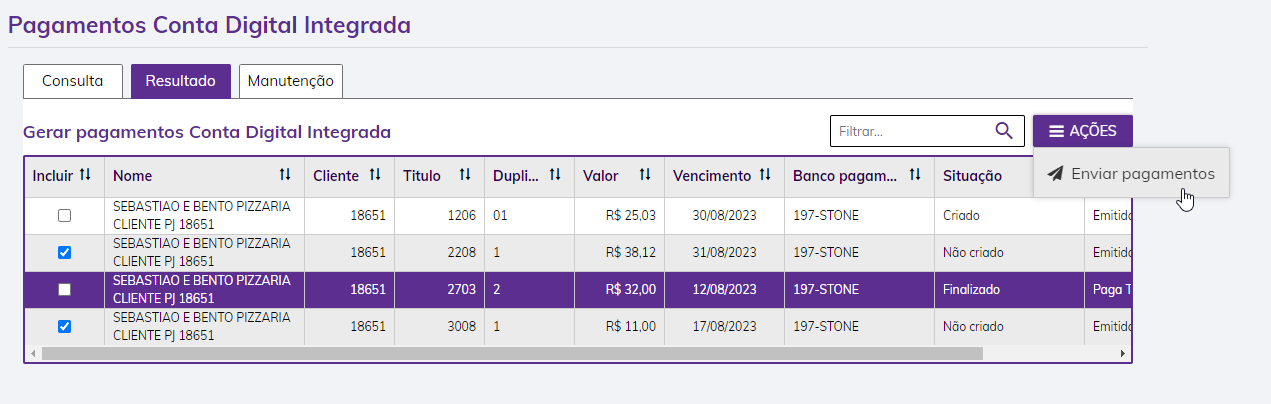Check the Incluir box for title 1206
Image resolution: width=1271 pixels, height=404 pixels.
click(65, 215)
